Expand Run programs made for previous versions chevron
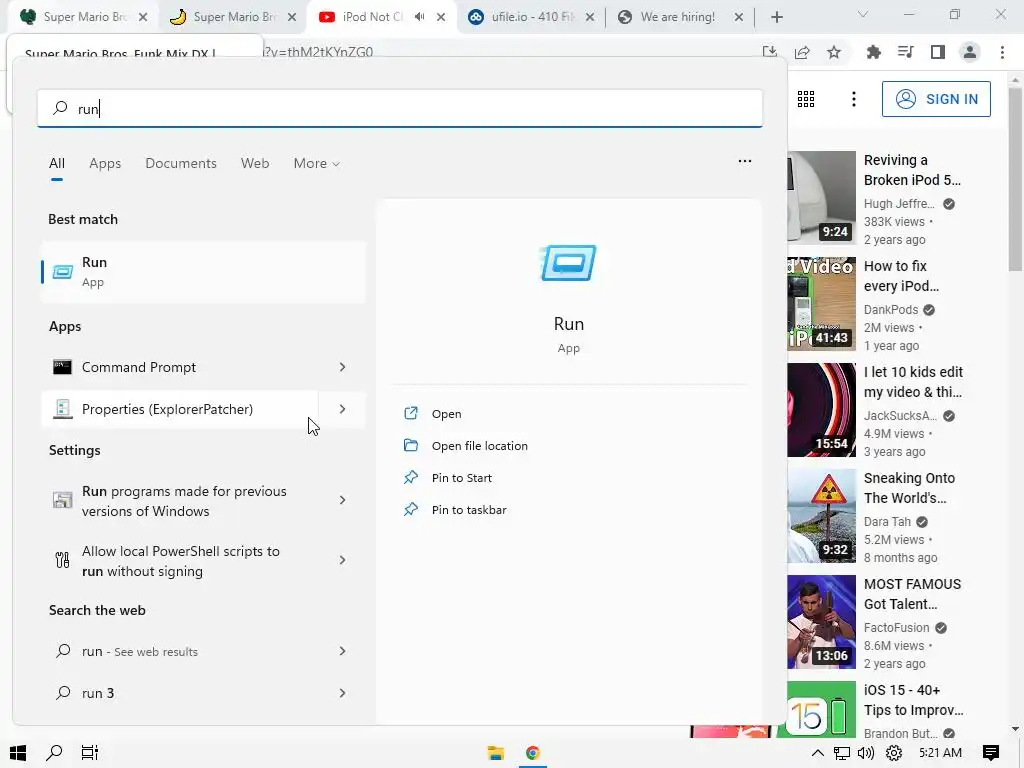The width and height of the screenshot is (1024, 768). click(342, 500)
